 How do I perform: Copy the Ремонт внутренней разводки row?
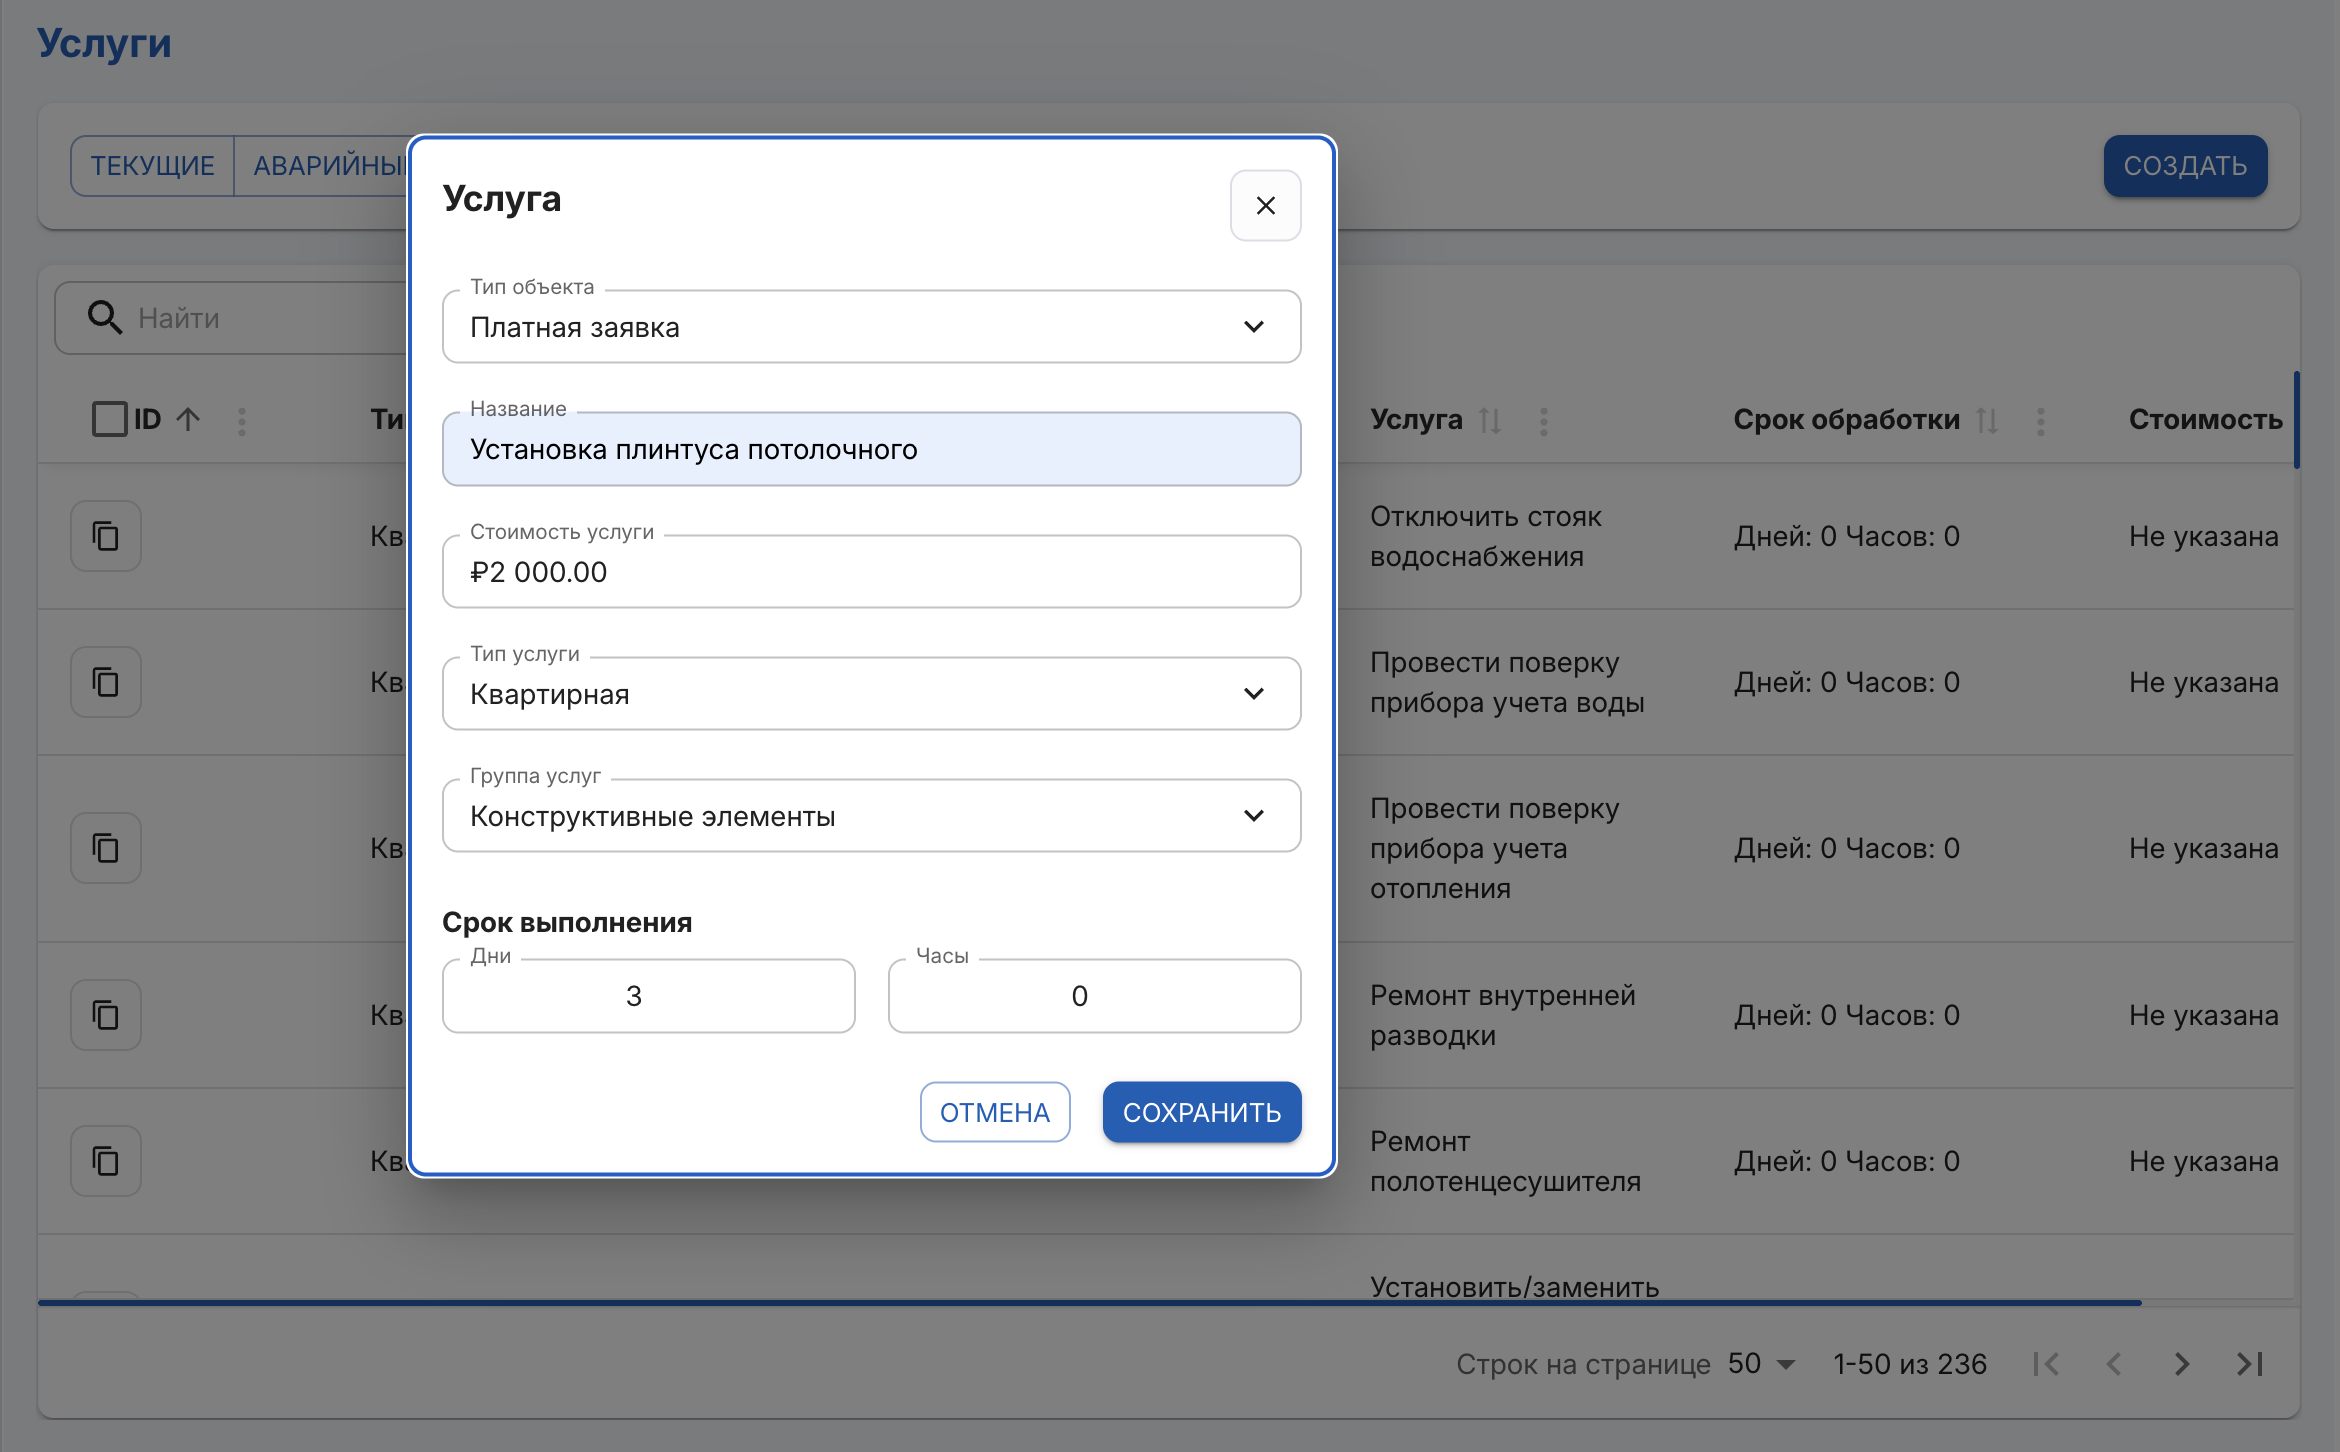tap(105, 1015)
